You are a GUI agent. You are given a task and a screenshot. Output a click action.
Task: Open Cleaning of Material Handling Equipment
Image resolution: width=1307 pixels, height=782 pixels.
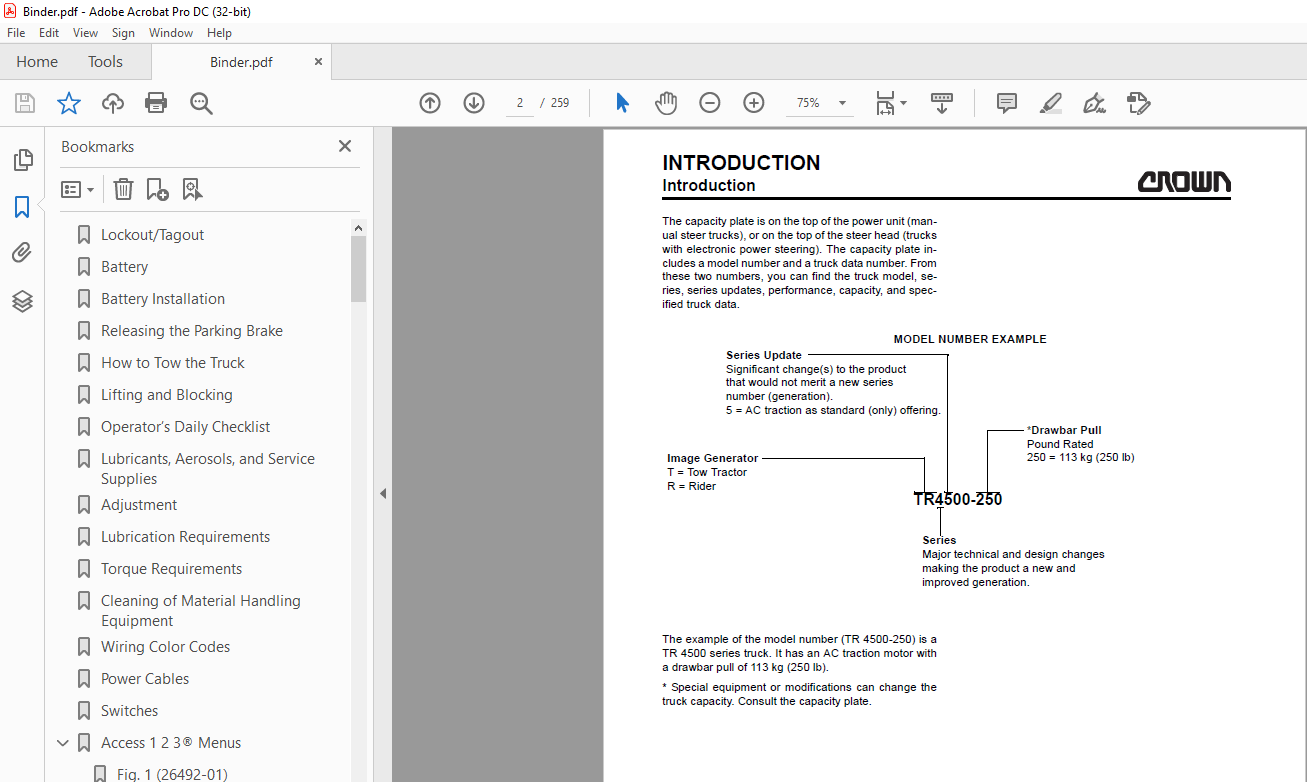pos(201,611)
